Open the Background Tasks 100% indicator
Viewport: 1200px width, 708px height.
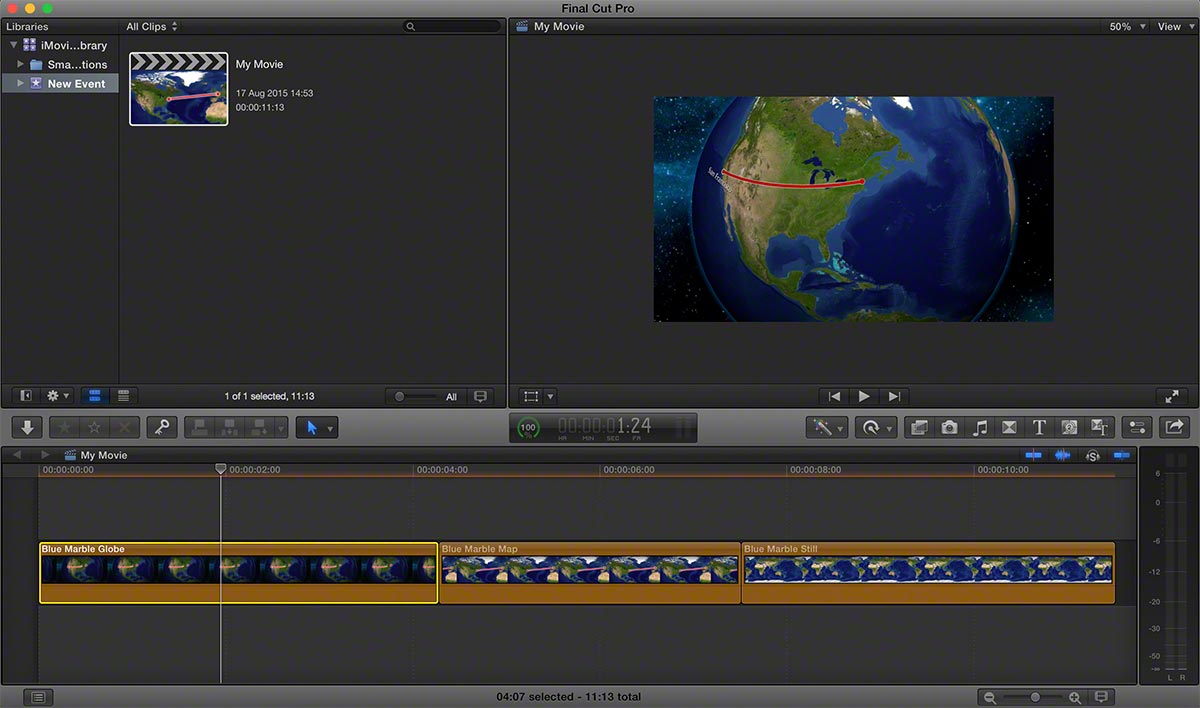pyautogui.click(x=528, y=428)
